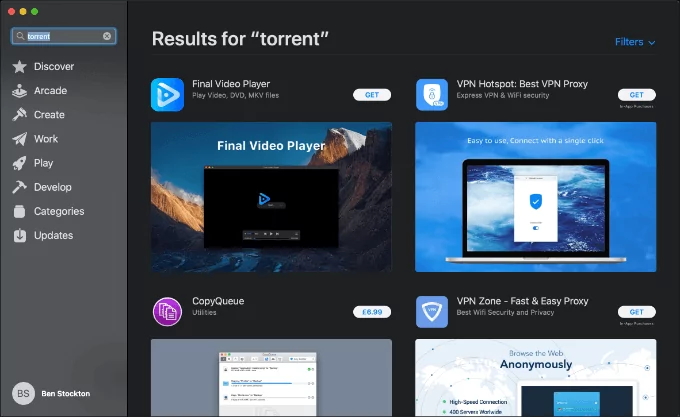
Task: Click the green full-screen window button
Action: [x=35, y=12]
